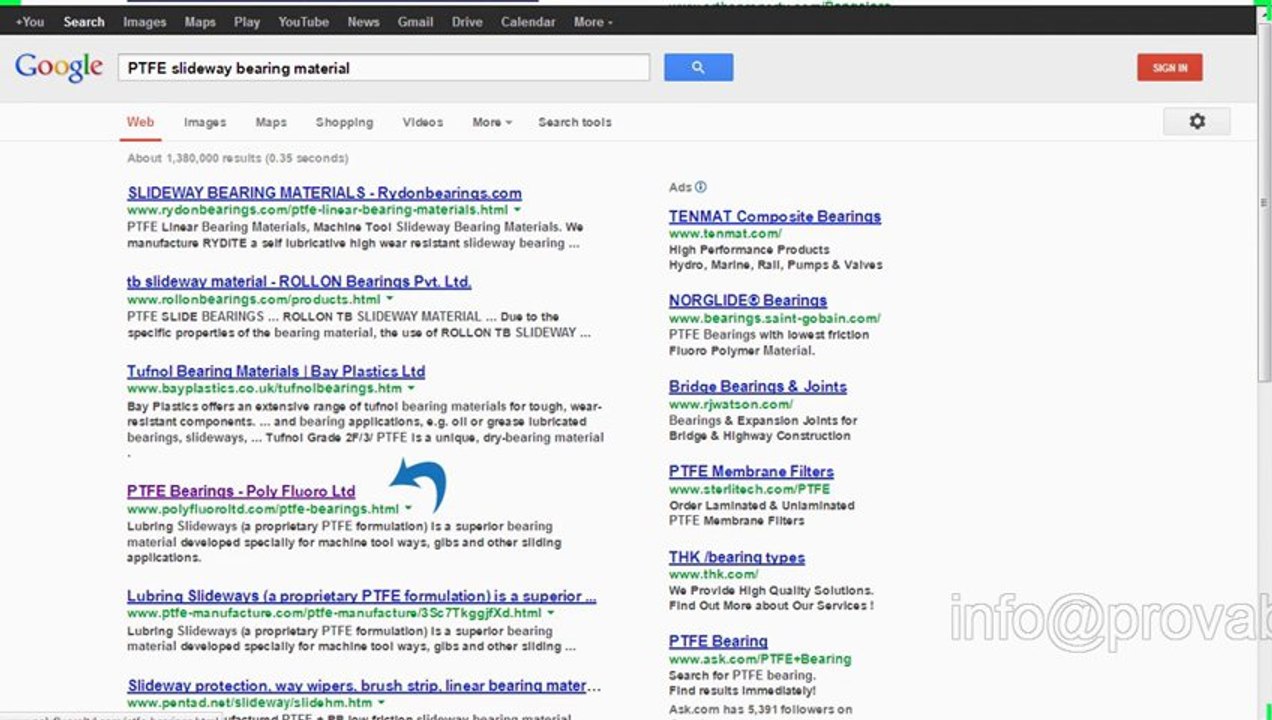Open Drive from the top bar
Screen dimensions: 1272x720
(x=467, y=21)
